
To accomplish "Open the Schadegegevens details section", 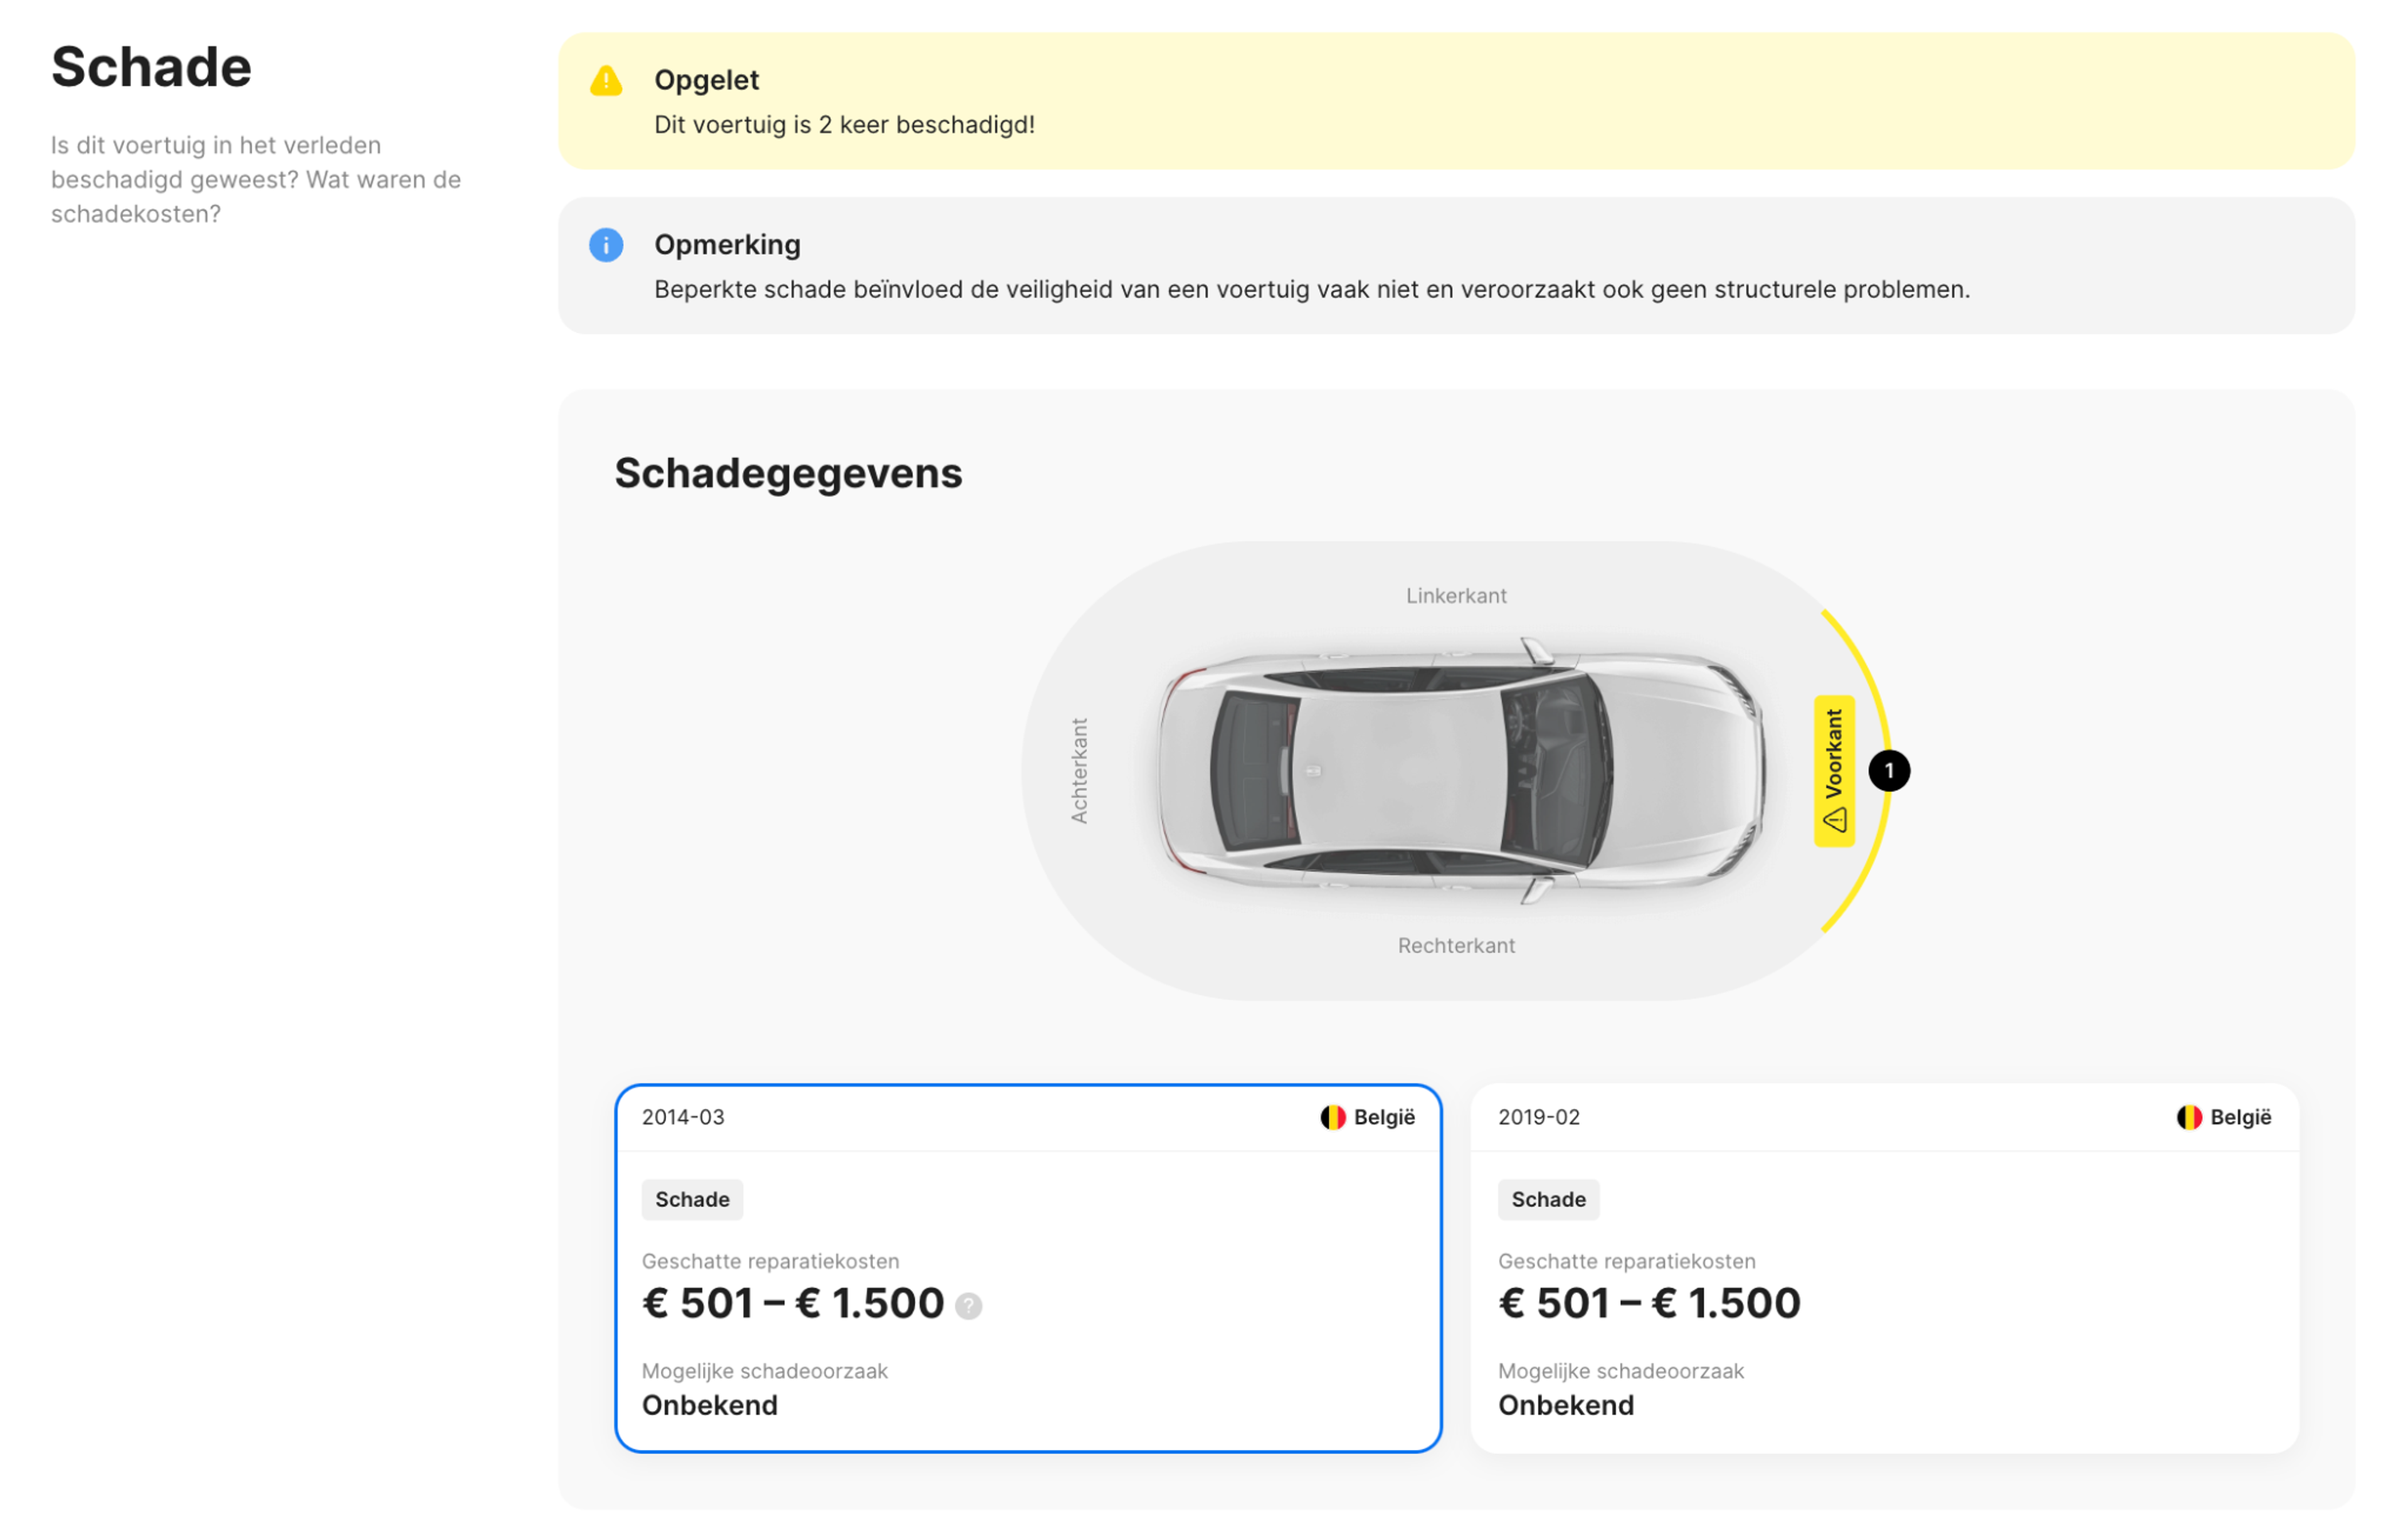I will 789,474.
